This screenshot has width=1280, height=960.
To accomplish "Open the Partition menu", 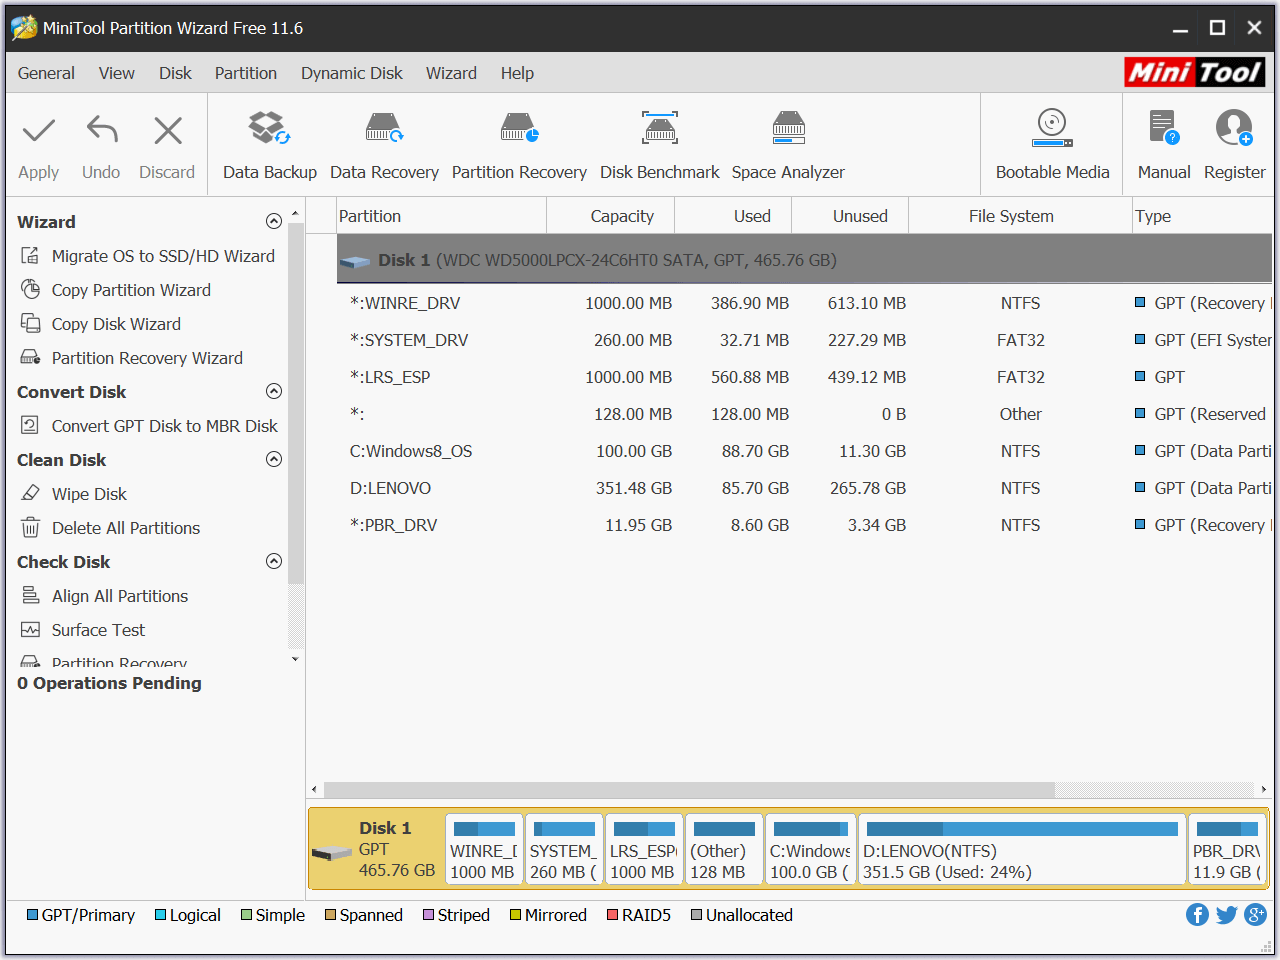I will 245,73.
